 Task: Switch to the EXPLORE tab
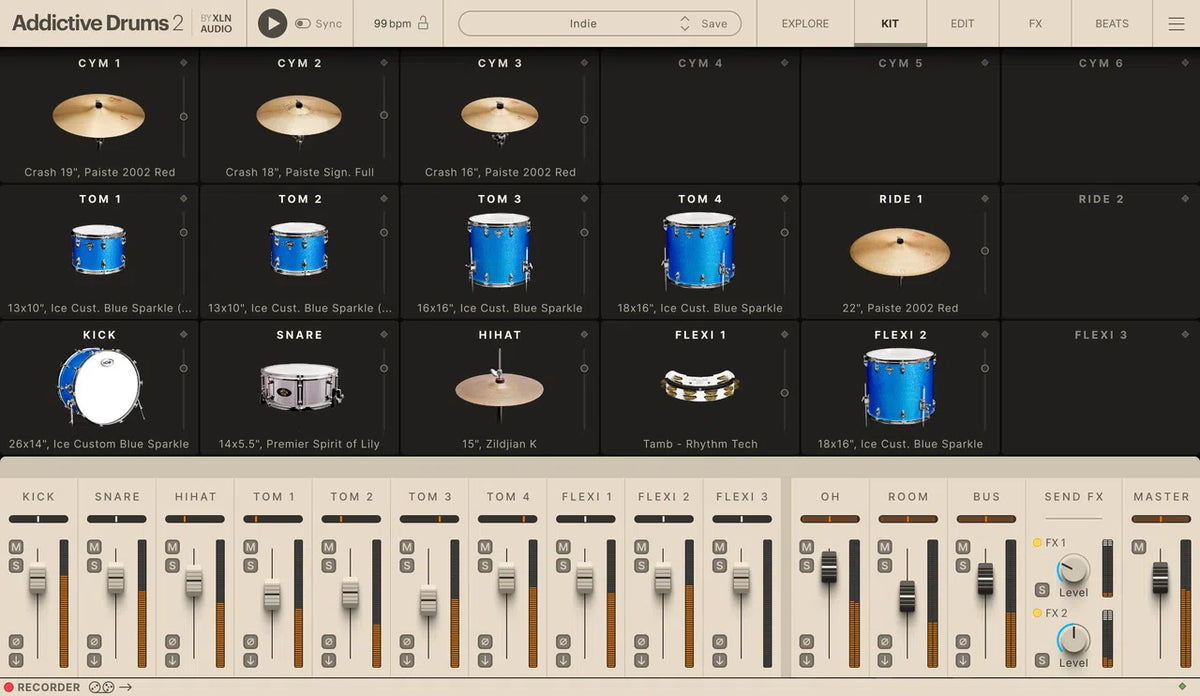point(804,23)
